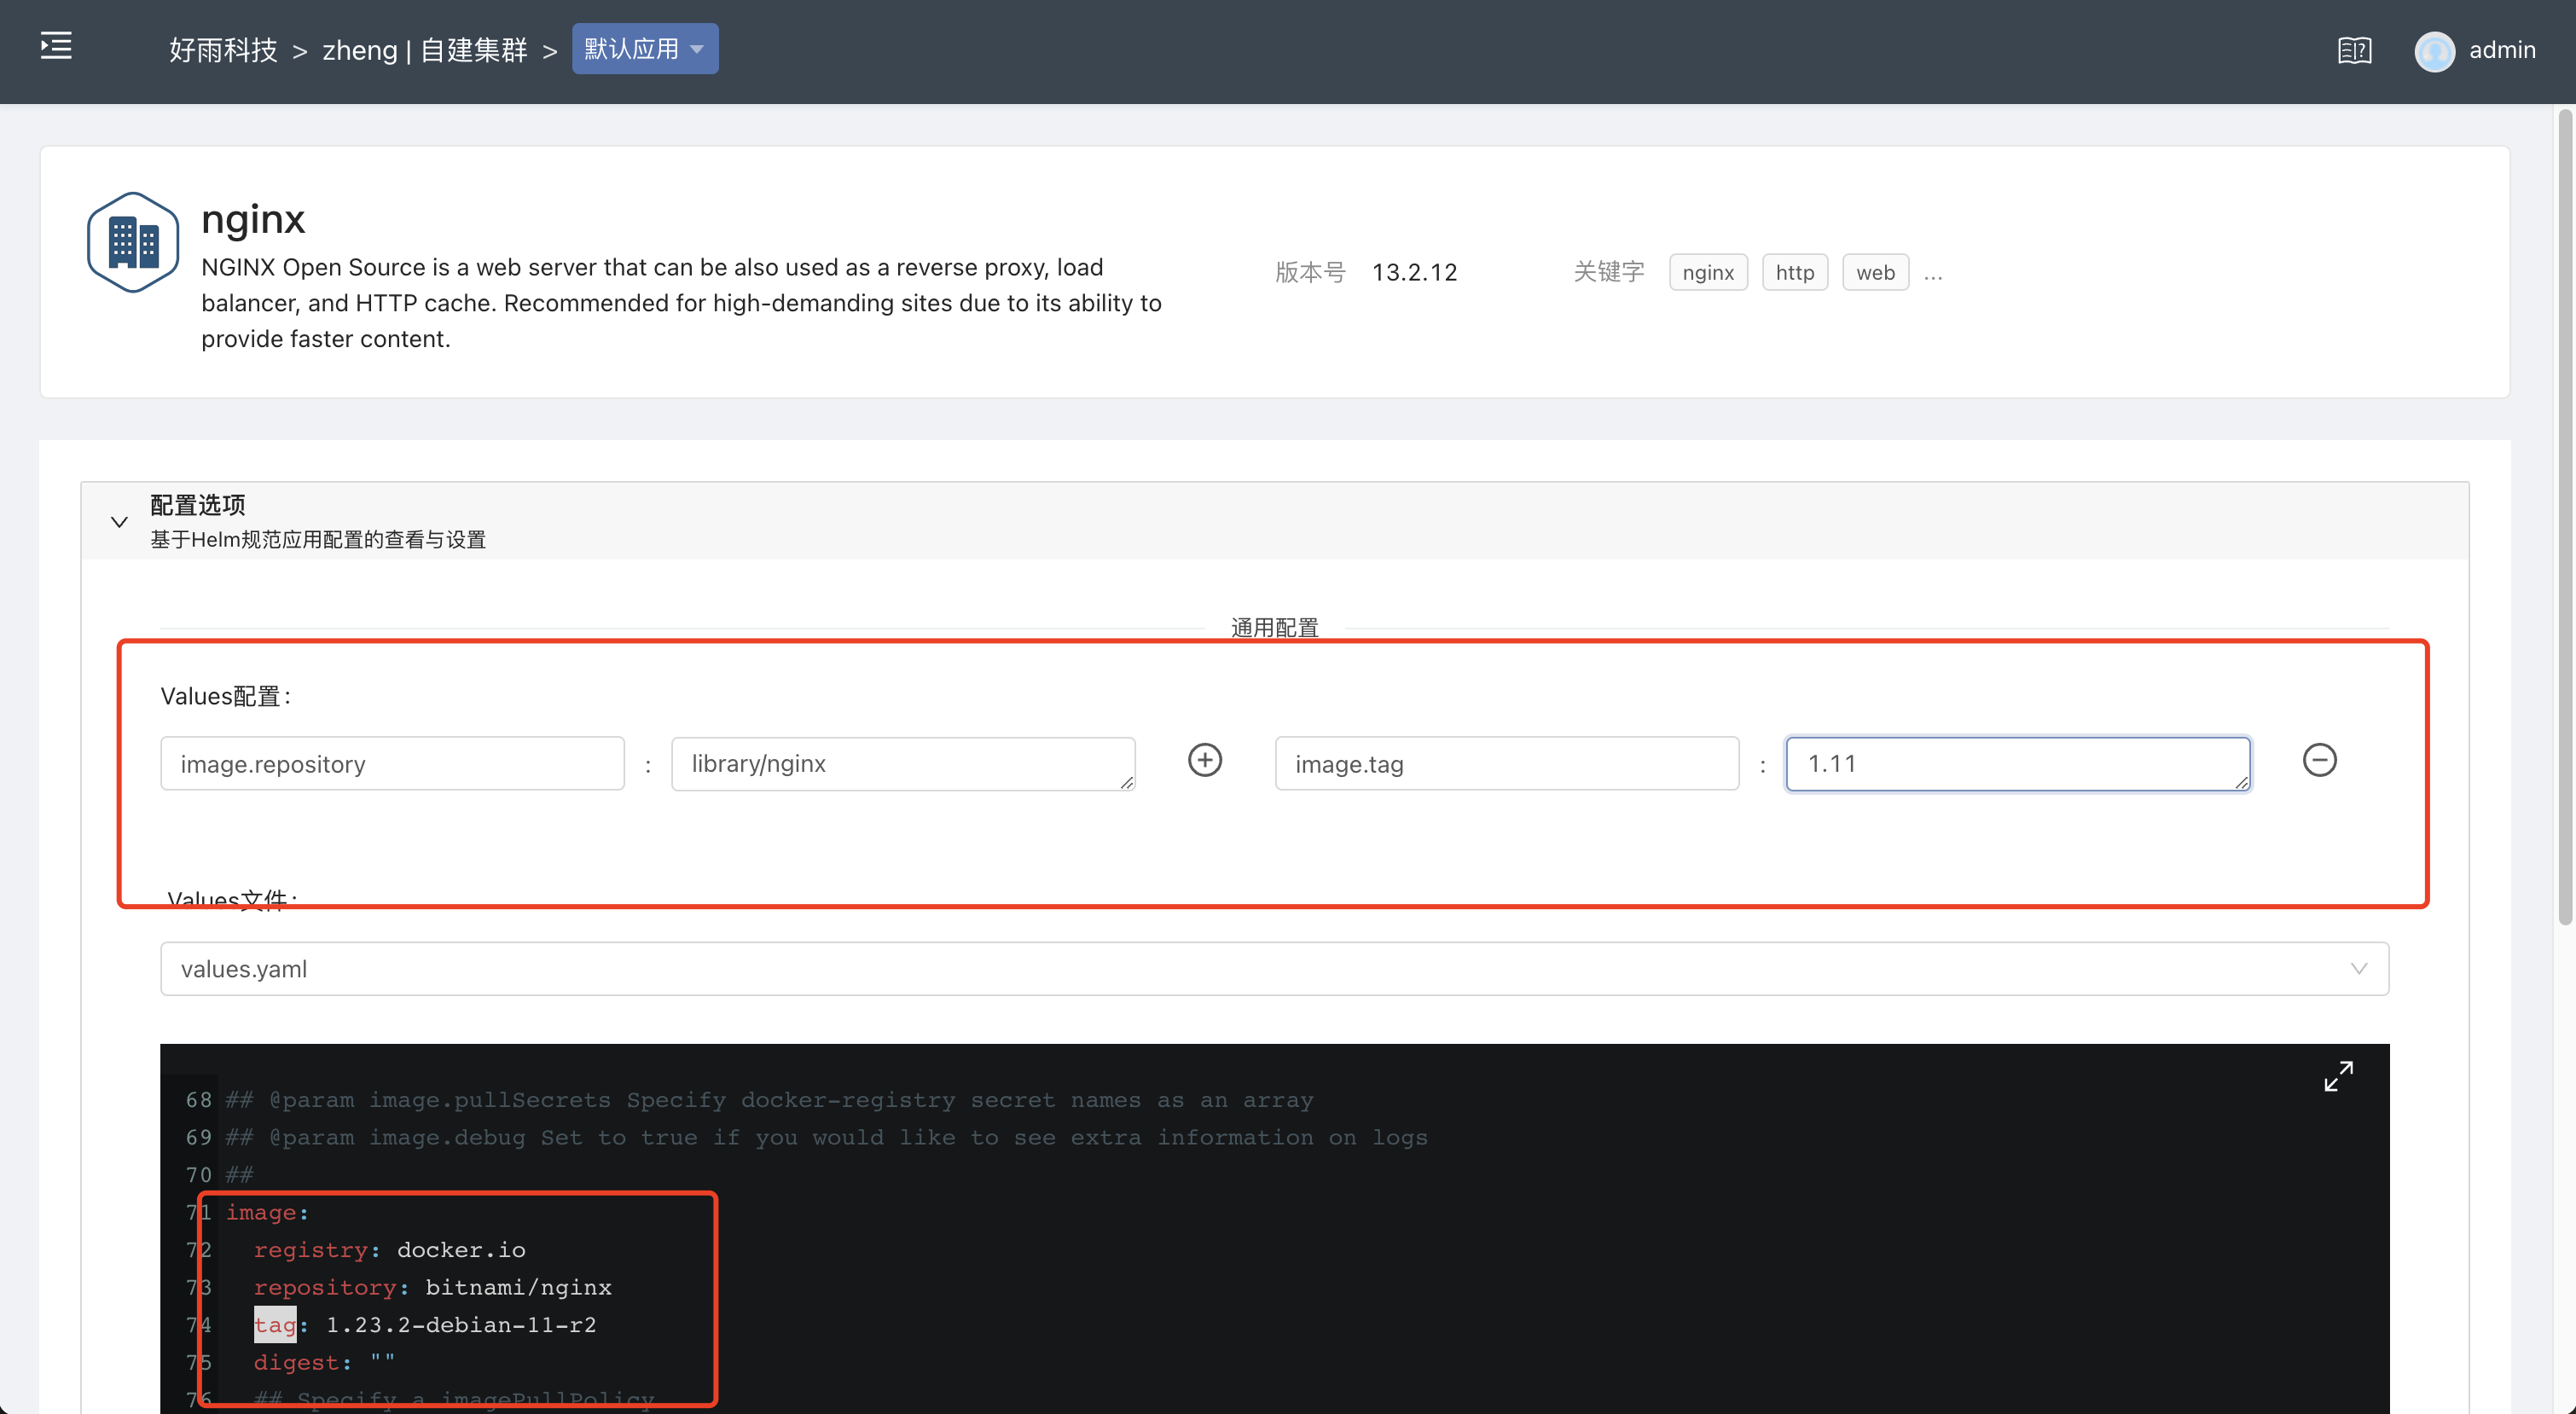This screenshot has width=2576, height=1414.
Task: Remove the image.tag pair using minus icon
Action: (x=2320, y=760)
